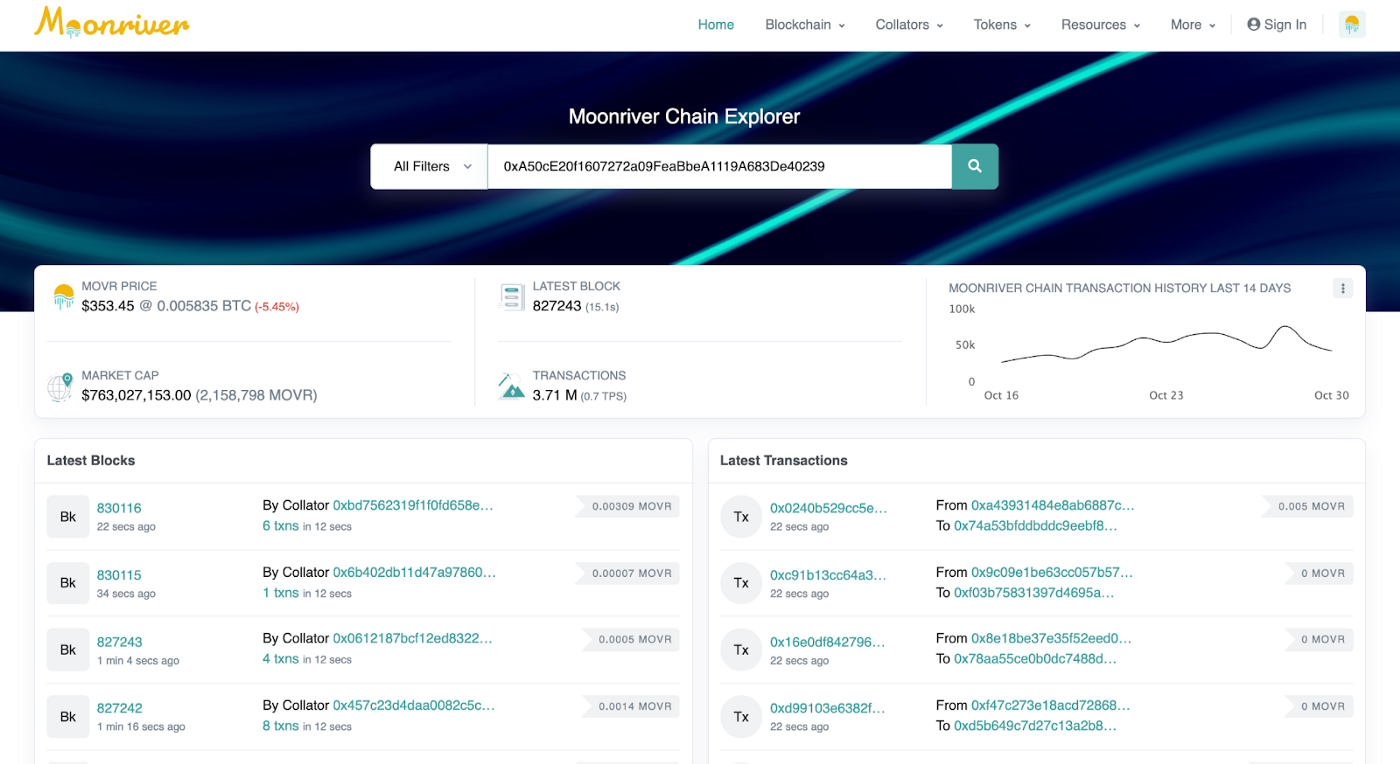Open recipient address 0xd5b649c7d27c13a2b8
This screenshot has width=1400, height=764.
point(1035,725)
